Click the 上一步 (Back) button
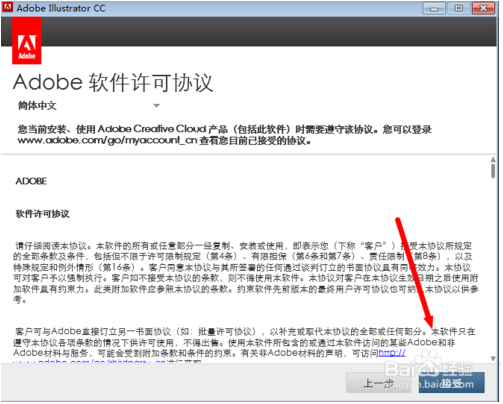The height and width of the screenshot is (404, 503). click(379, 383)
